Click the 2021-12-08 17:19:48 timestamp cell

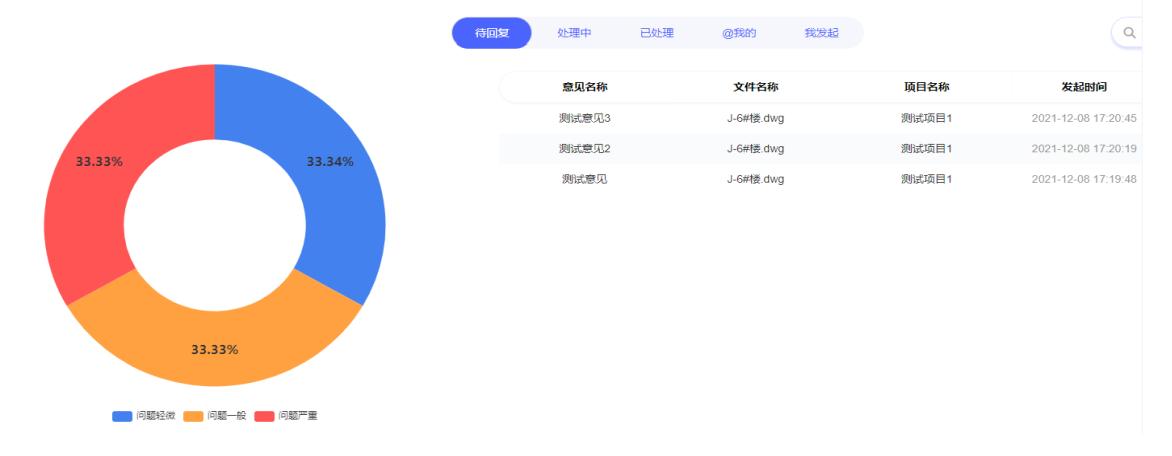pyautogui.click(x=1084, y=179)
